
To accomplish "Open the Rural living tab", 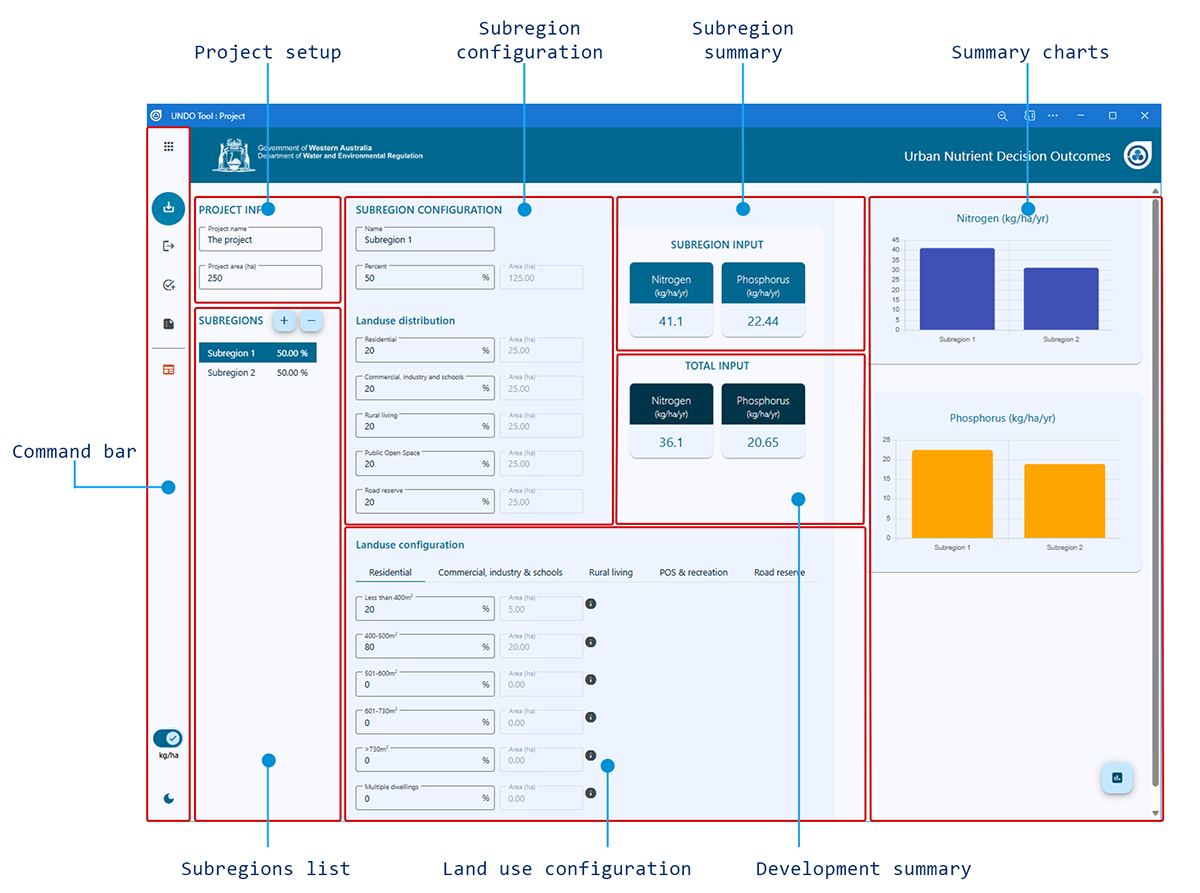I will pyautogui.click(x=611, y=573).
